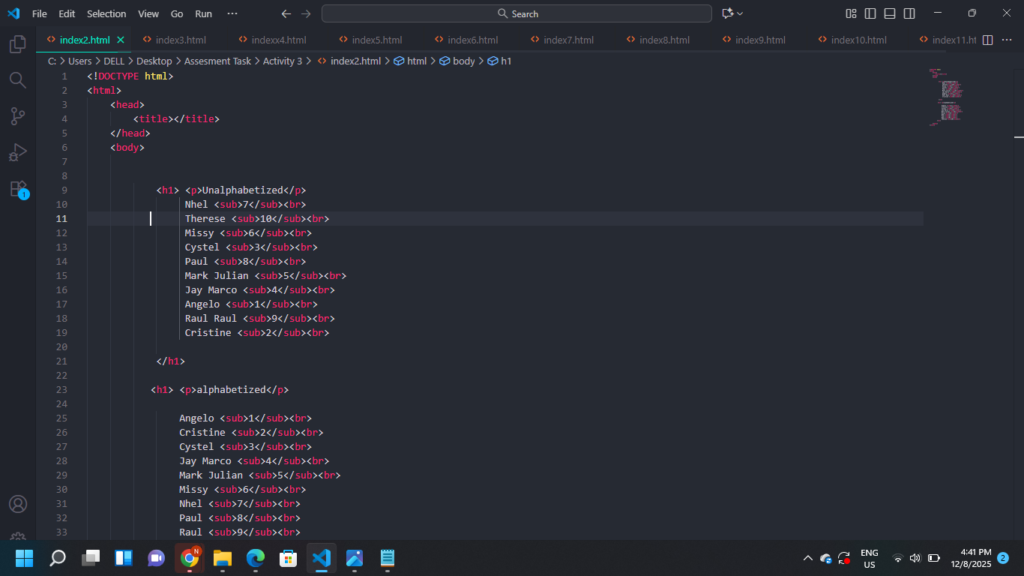Open the Explorer view in activity bar
Image resolution: width=1024 pixels, height=576 pixels.
click(x=17, y=44)
